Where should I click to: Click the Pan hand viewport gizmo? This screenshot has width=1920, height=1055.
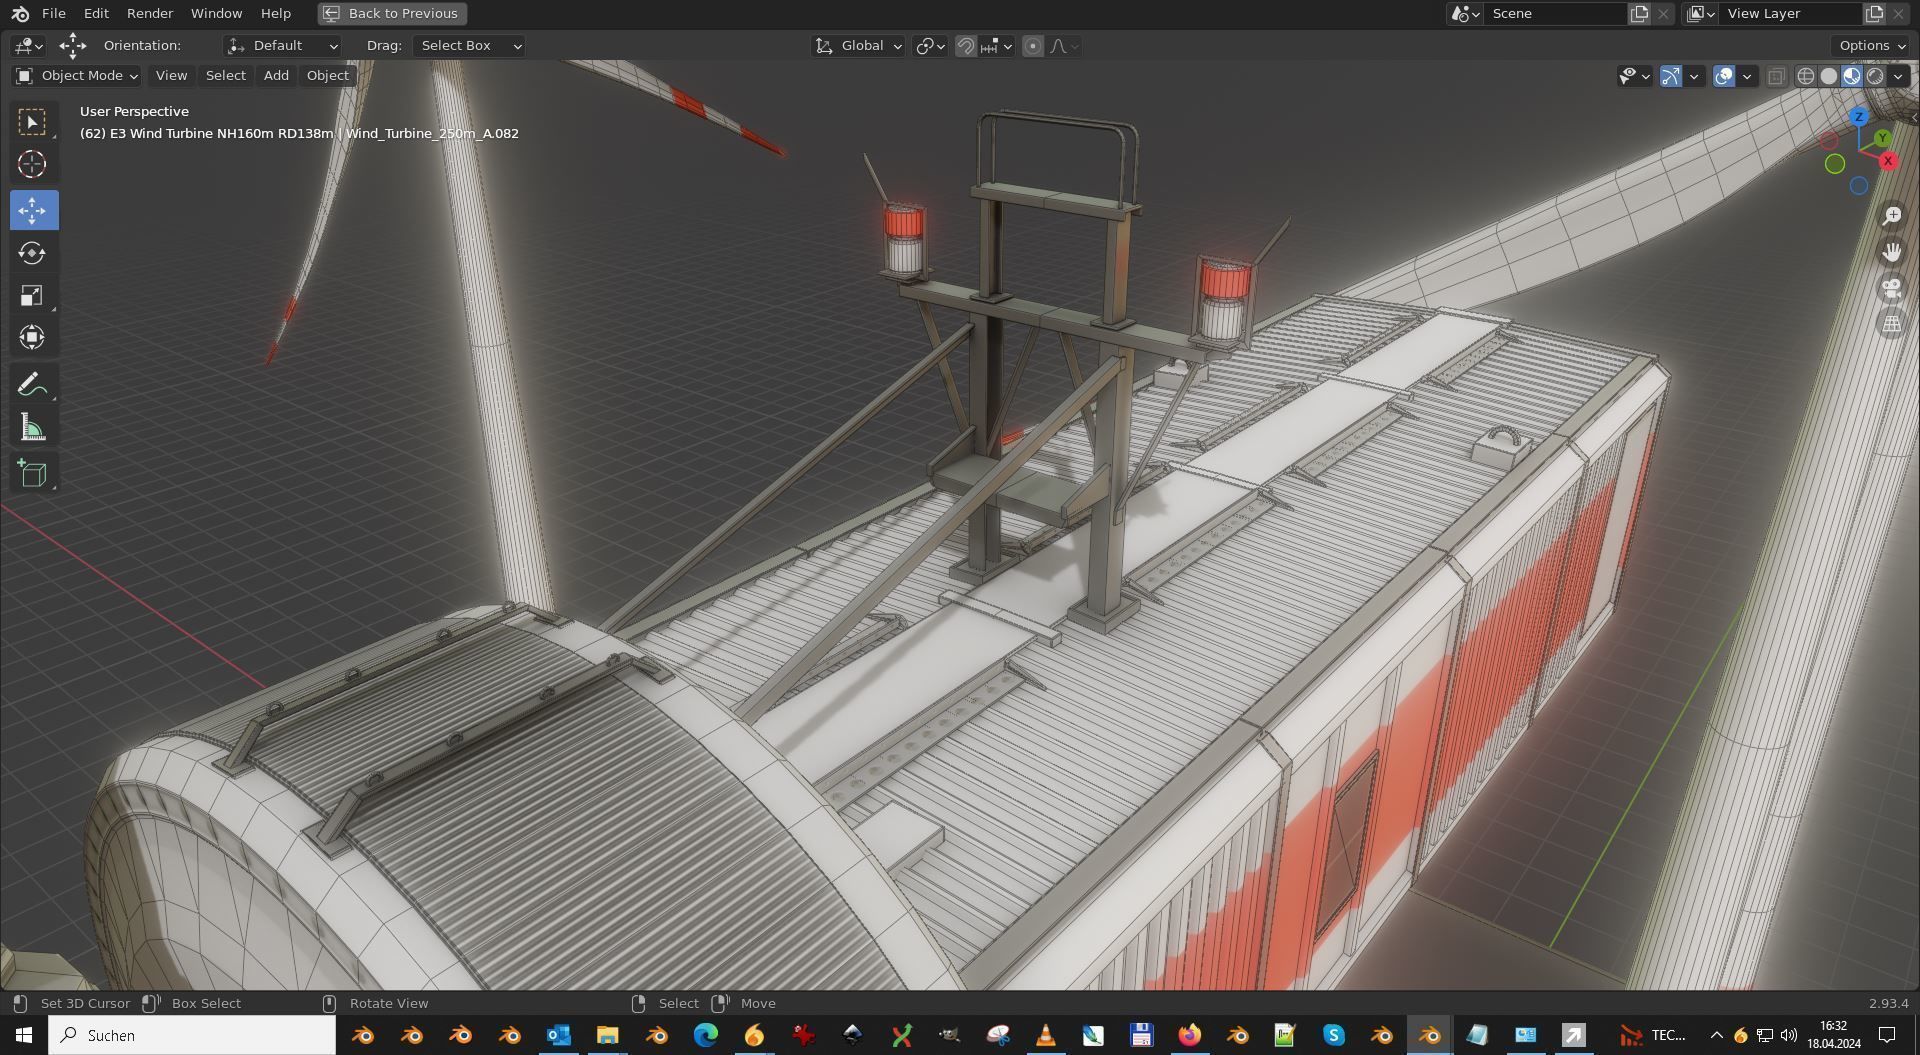tap(1891, 252)
